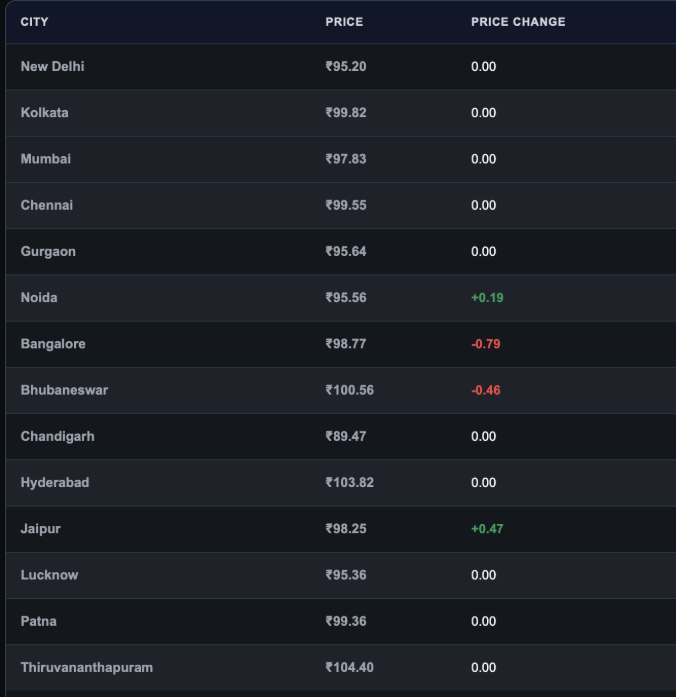Click the CITY column header

(34, 22)
